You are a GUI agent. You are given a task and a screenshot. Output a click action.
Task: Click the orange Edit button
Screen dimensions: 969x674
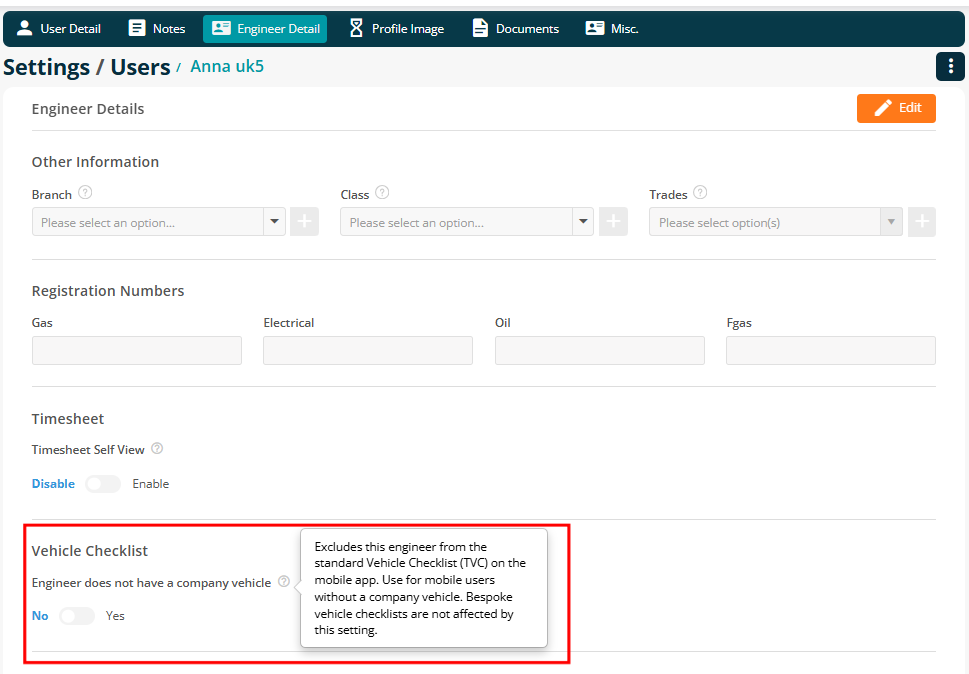click(896, 108)
